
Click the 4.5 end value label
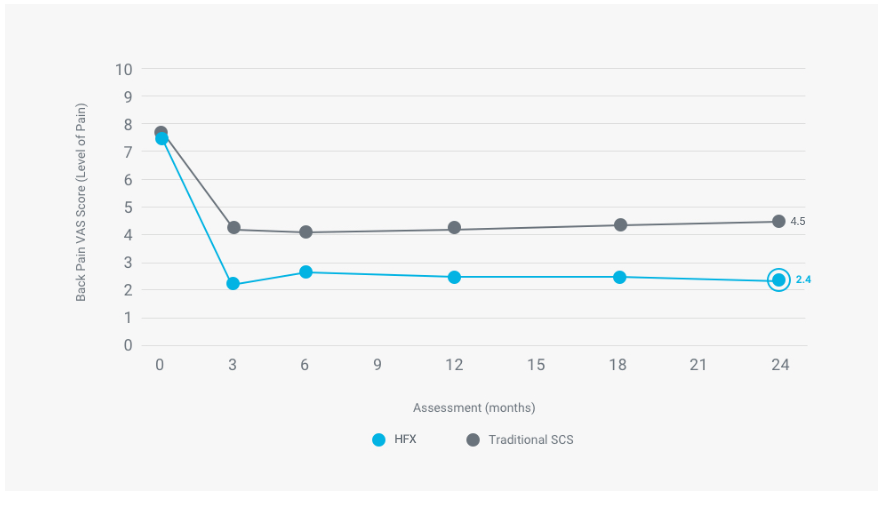click(x=798, y=221)
